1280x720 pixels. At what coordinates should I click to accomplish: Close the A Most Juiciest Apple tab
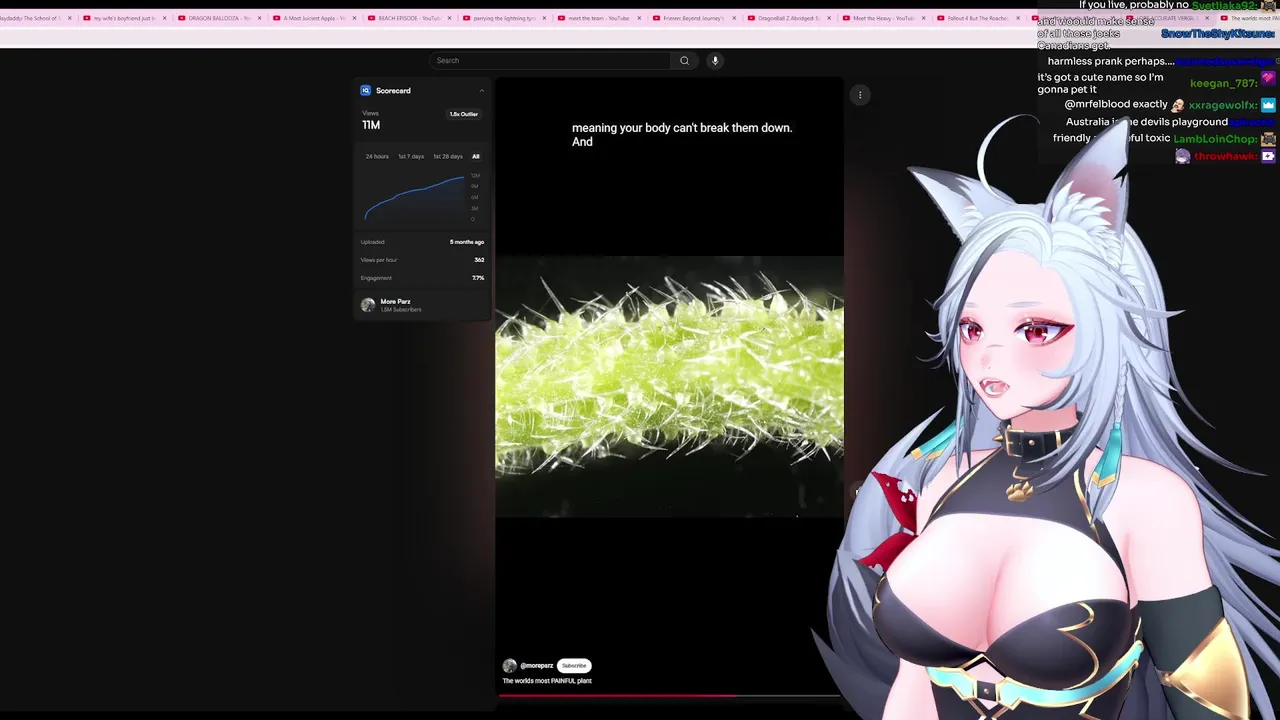pos(354,18)
